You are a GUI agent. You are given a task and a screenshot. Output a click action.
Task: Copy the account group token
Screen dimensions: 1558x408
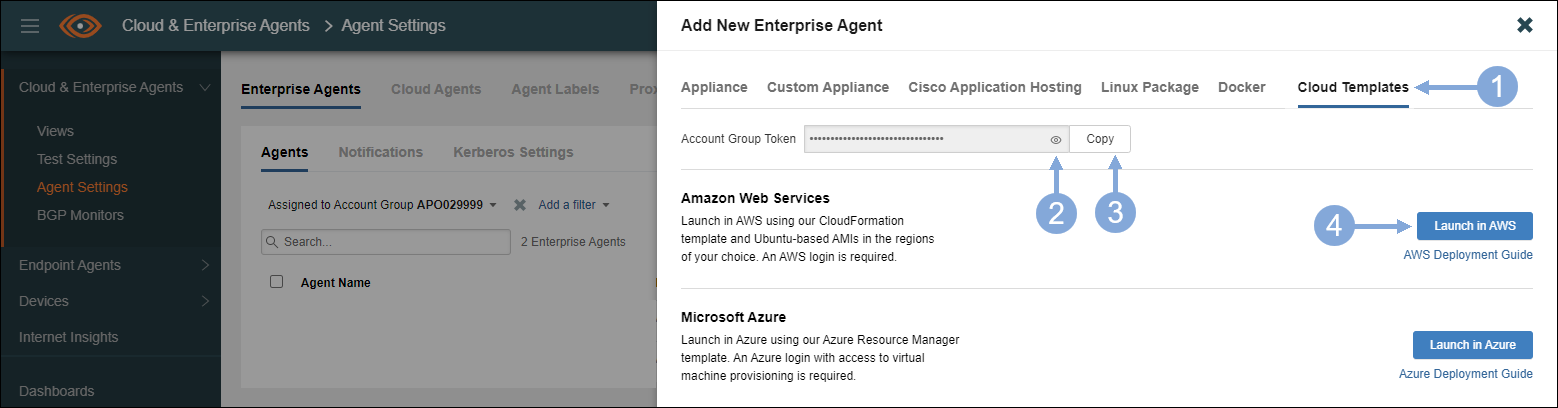pyautogui.click(x=1100, y=139)
